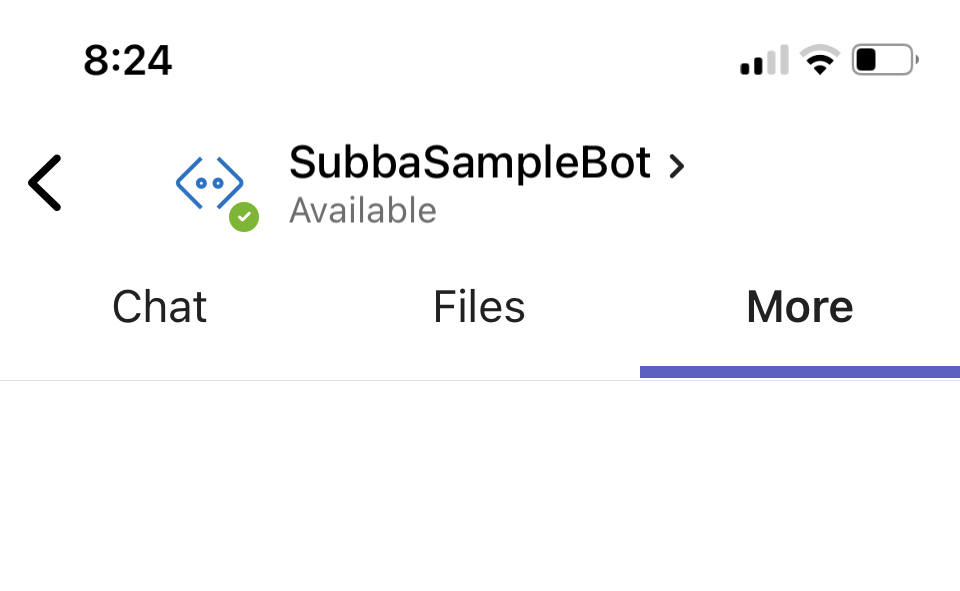Open SubbaSampleBot profile with right arrow
Screen dimensions: 960x591
[x=678, y=167]
